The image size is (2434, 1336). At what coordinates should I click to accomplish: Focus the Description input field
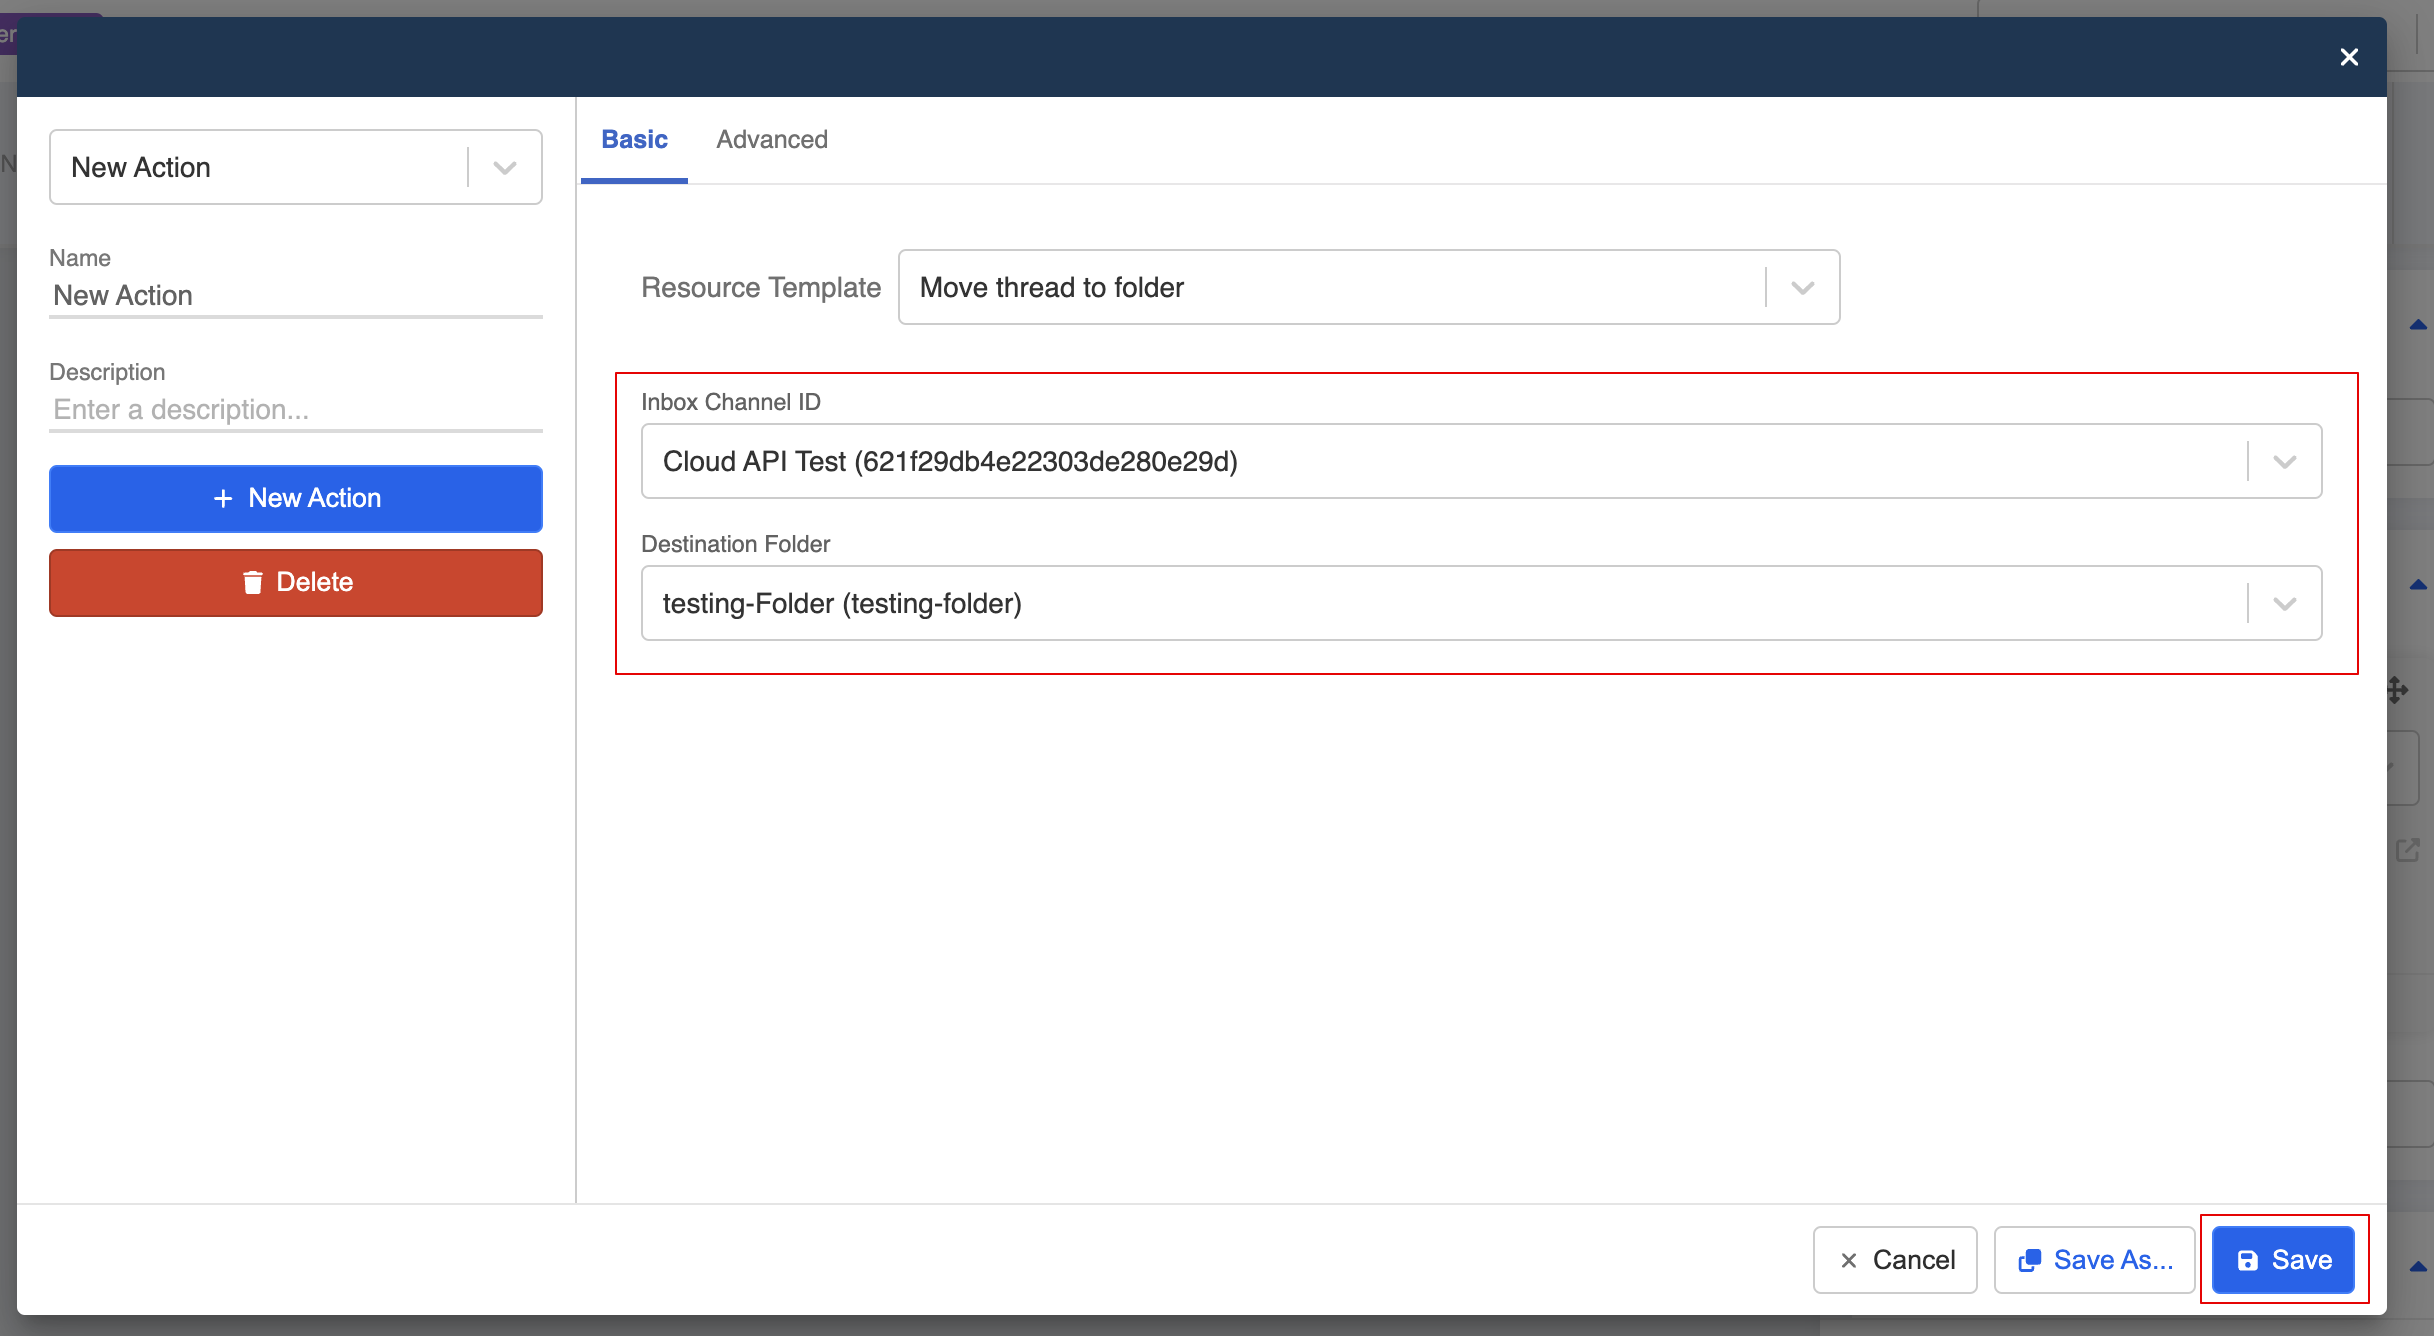(295, 410)
